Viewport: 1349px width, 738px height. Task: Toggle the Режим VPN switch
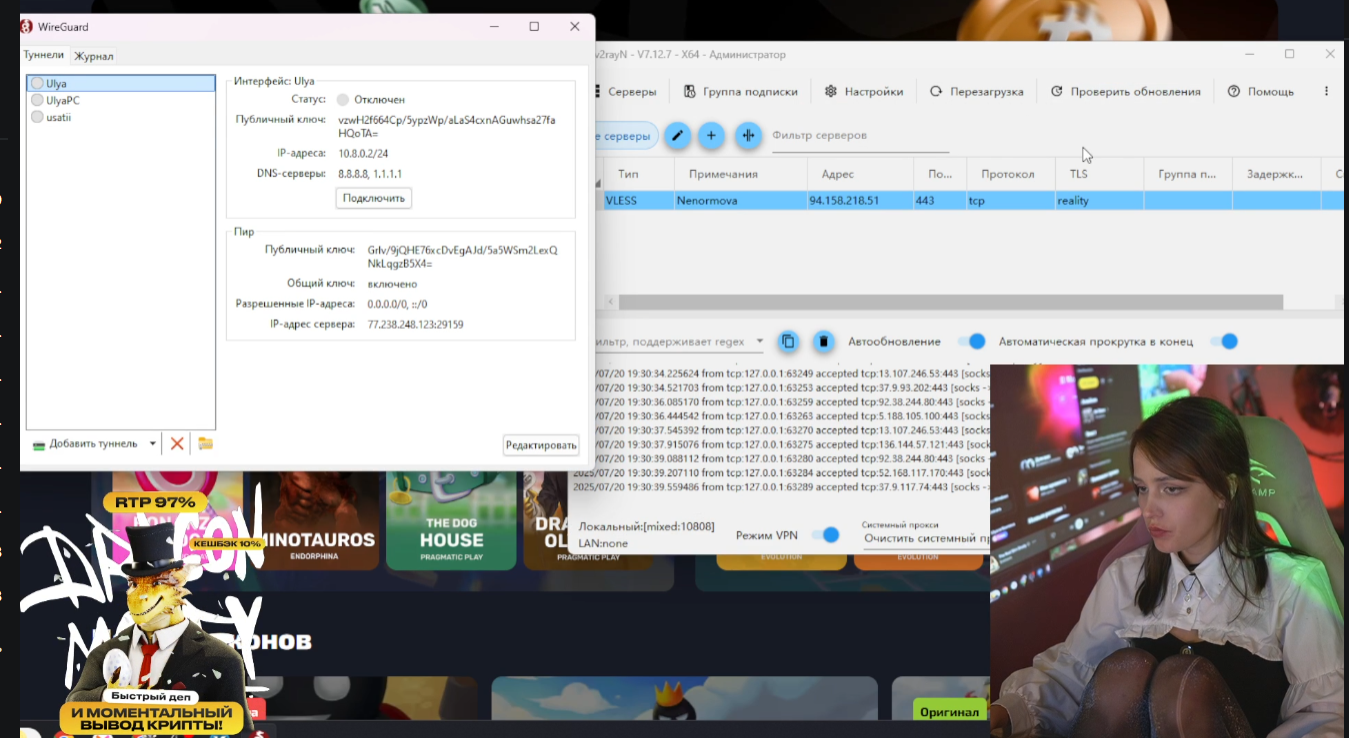point(825,535)
